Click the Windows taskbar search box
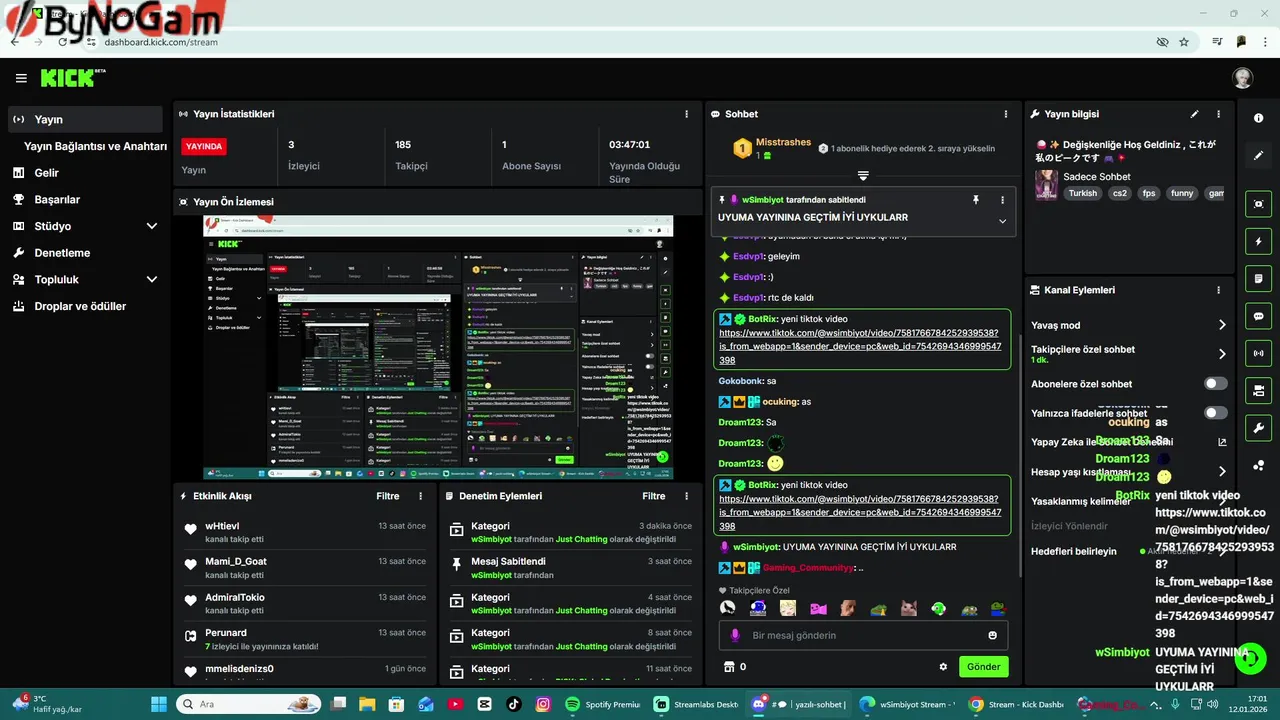This screenshot has width=1280, height=720. pyautogui.click(x=248, y=704)
